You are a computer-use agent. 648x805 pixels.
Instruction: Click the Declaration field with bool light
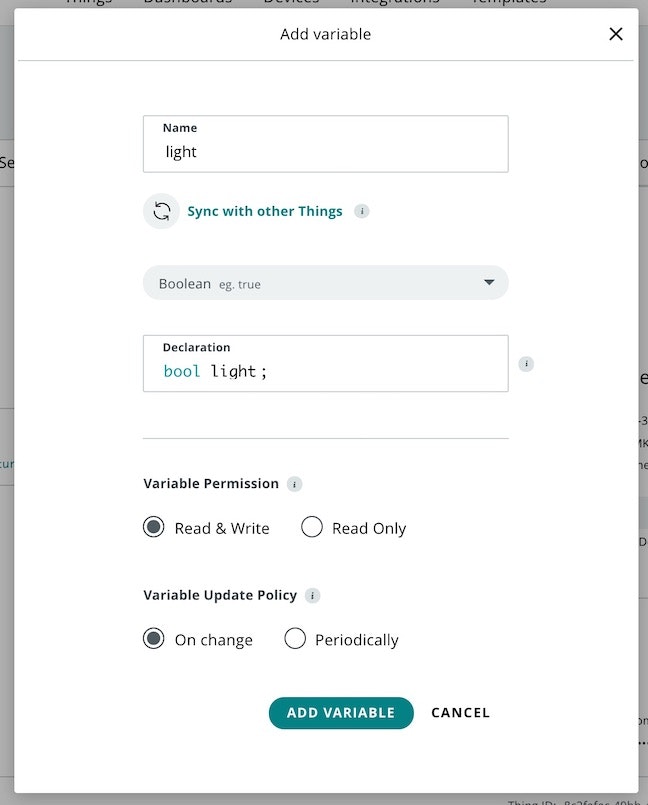[x=325, y=371]
